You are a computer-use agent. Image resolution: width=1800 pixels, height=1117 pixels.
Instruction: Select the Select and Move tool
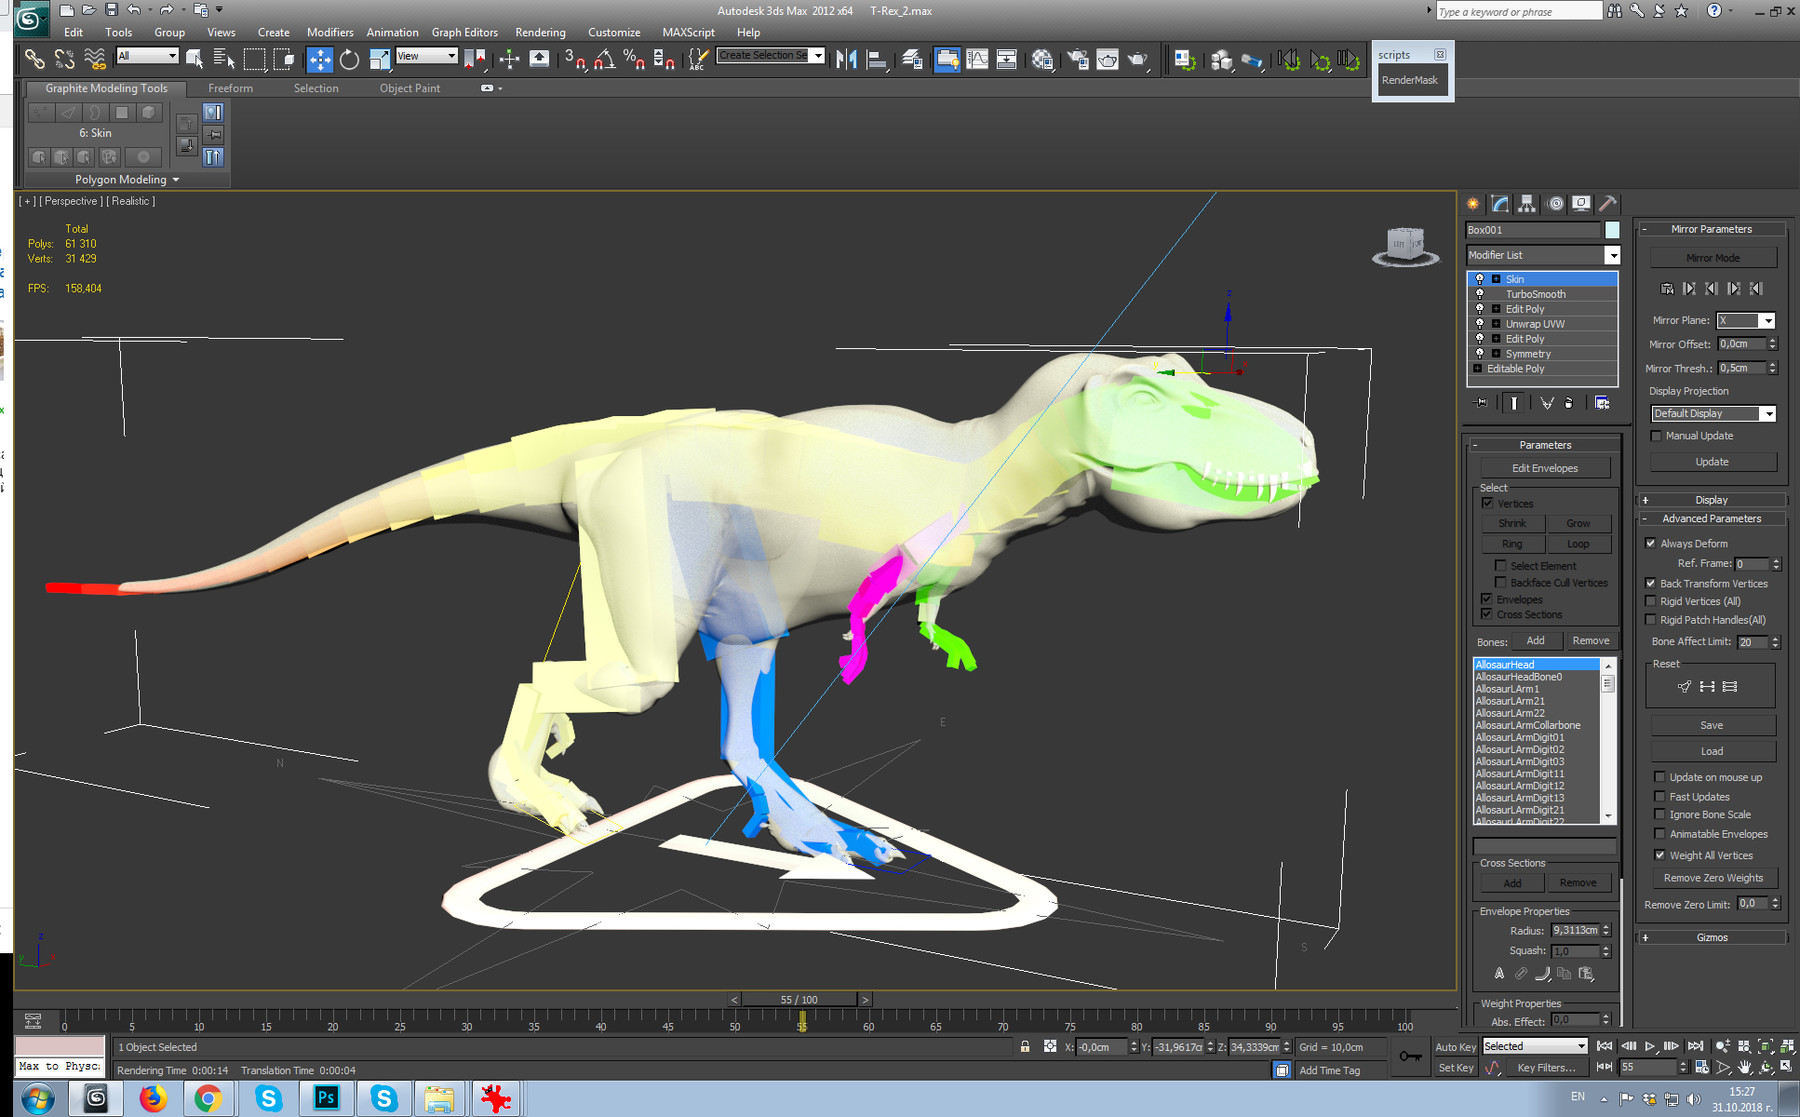320,59
